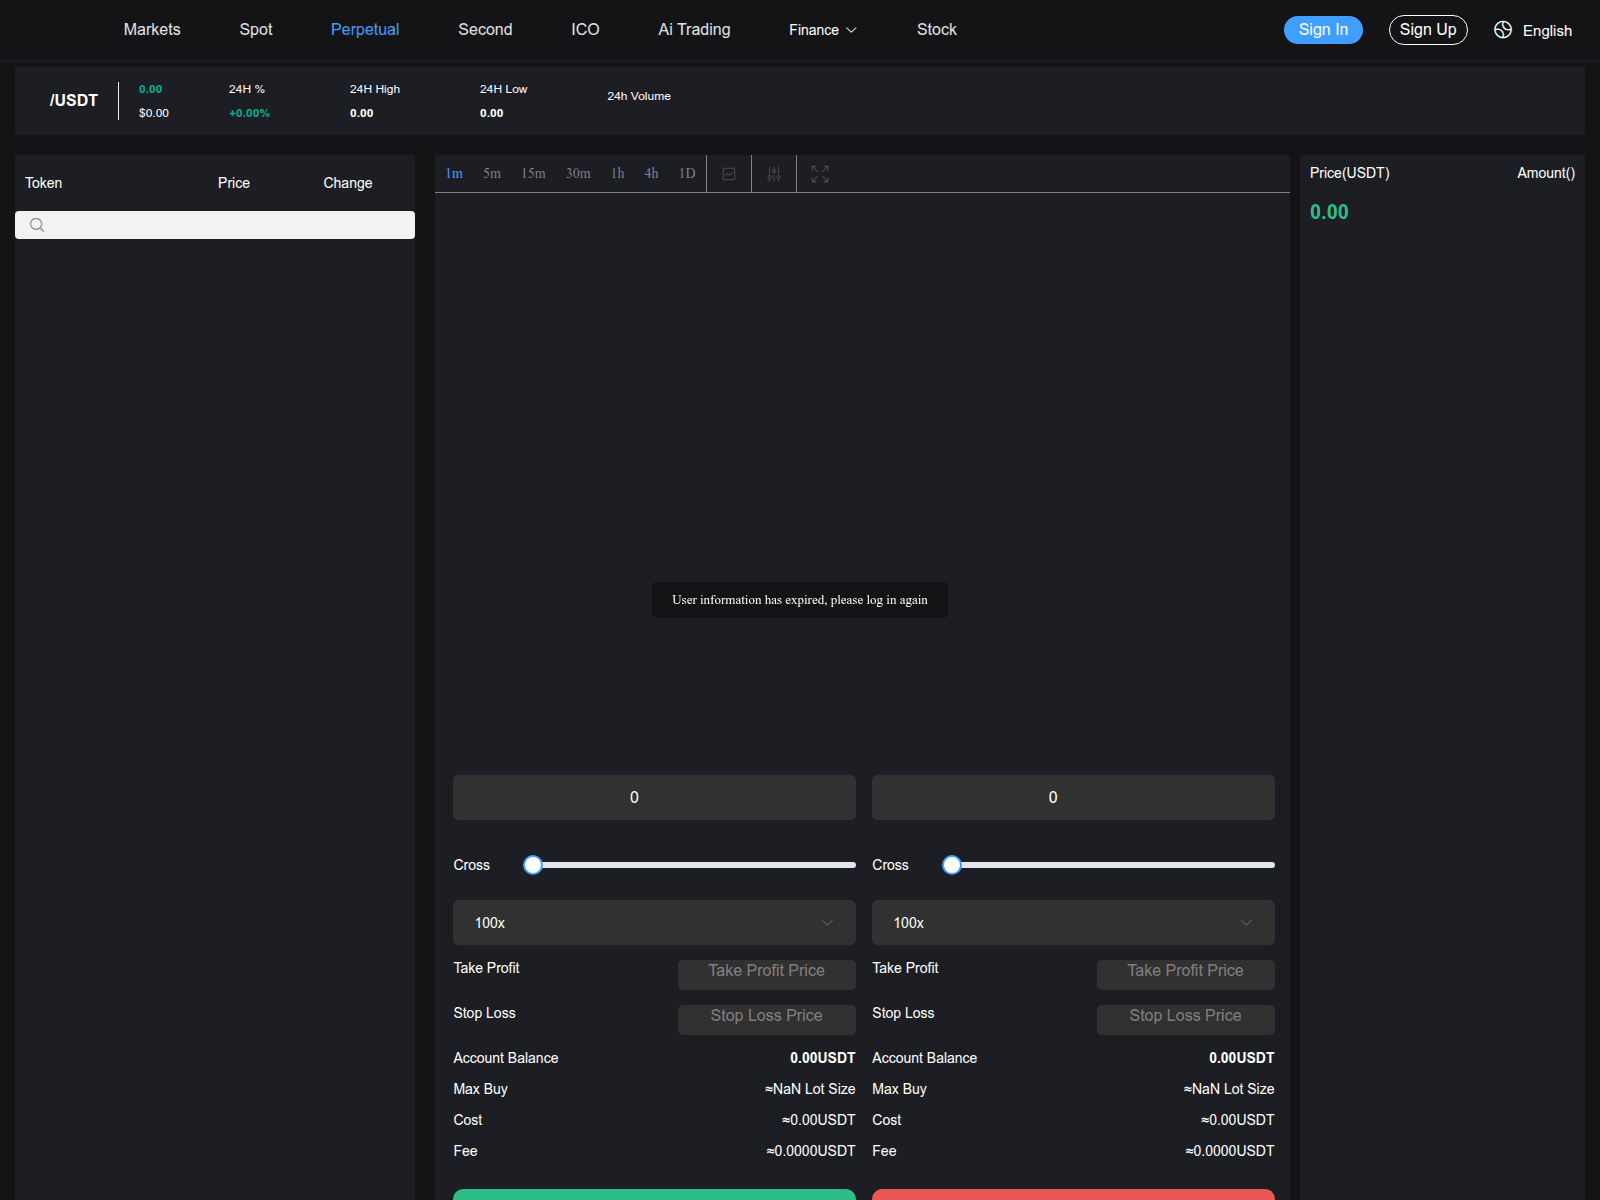1600x1200 pixels.
Task: Open the Spot trading tab
Action: pyautogui.click(x=256, y=30)
